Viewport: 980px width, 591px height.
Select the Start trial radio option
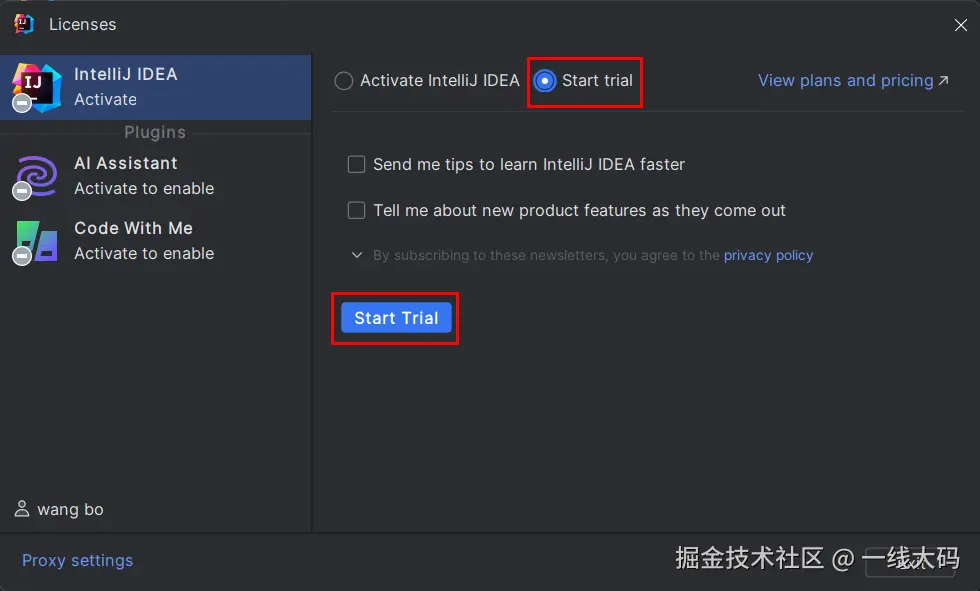pyautogui.click(x=545, y=81)
